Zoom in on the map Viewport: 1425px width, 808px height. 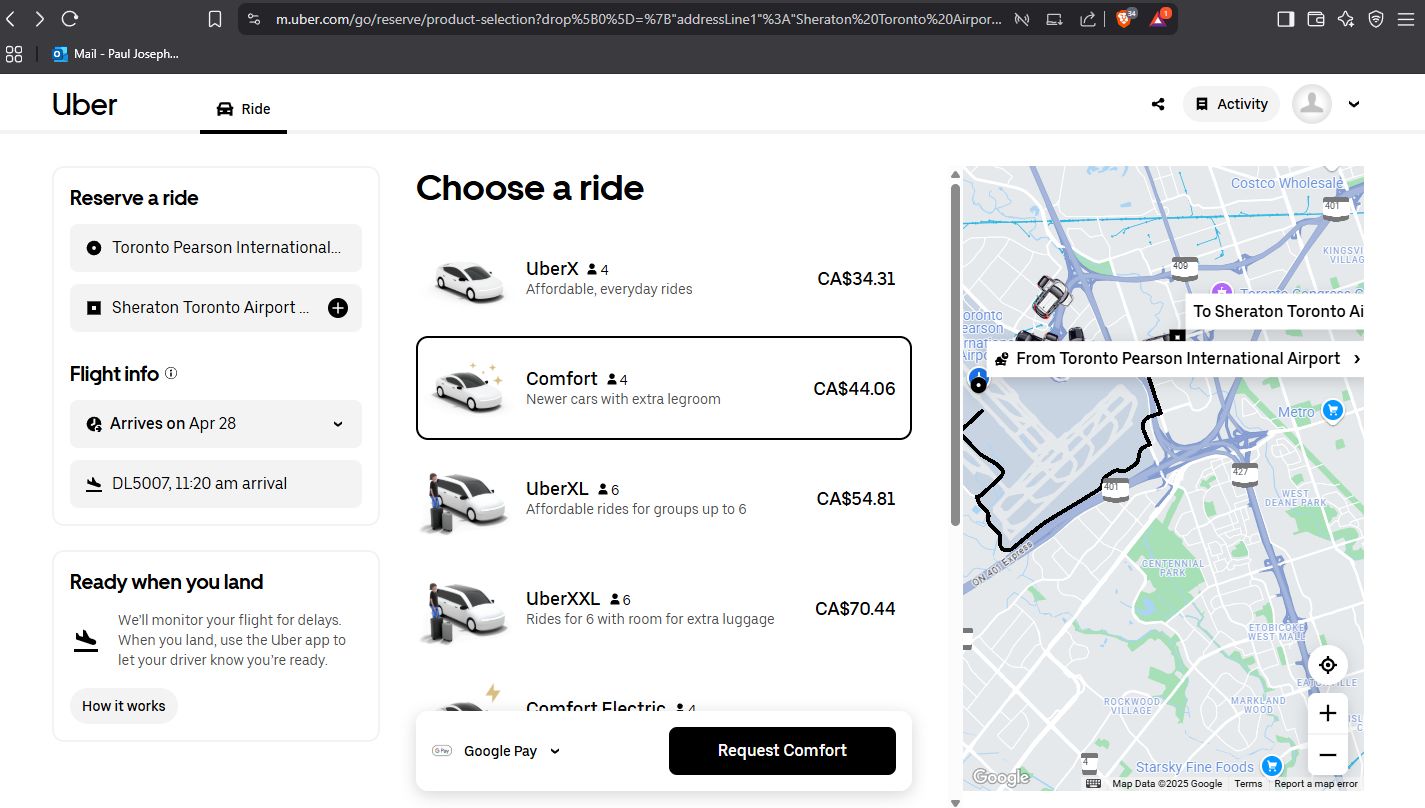pyautogui.click(x=1327, y=713)
